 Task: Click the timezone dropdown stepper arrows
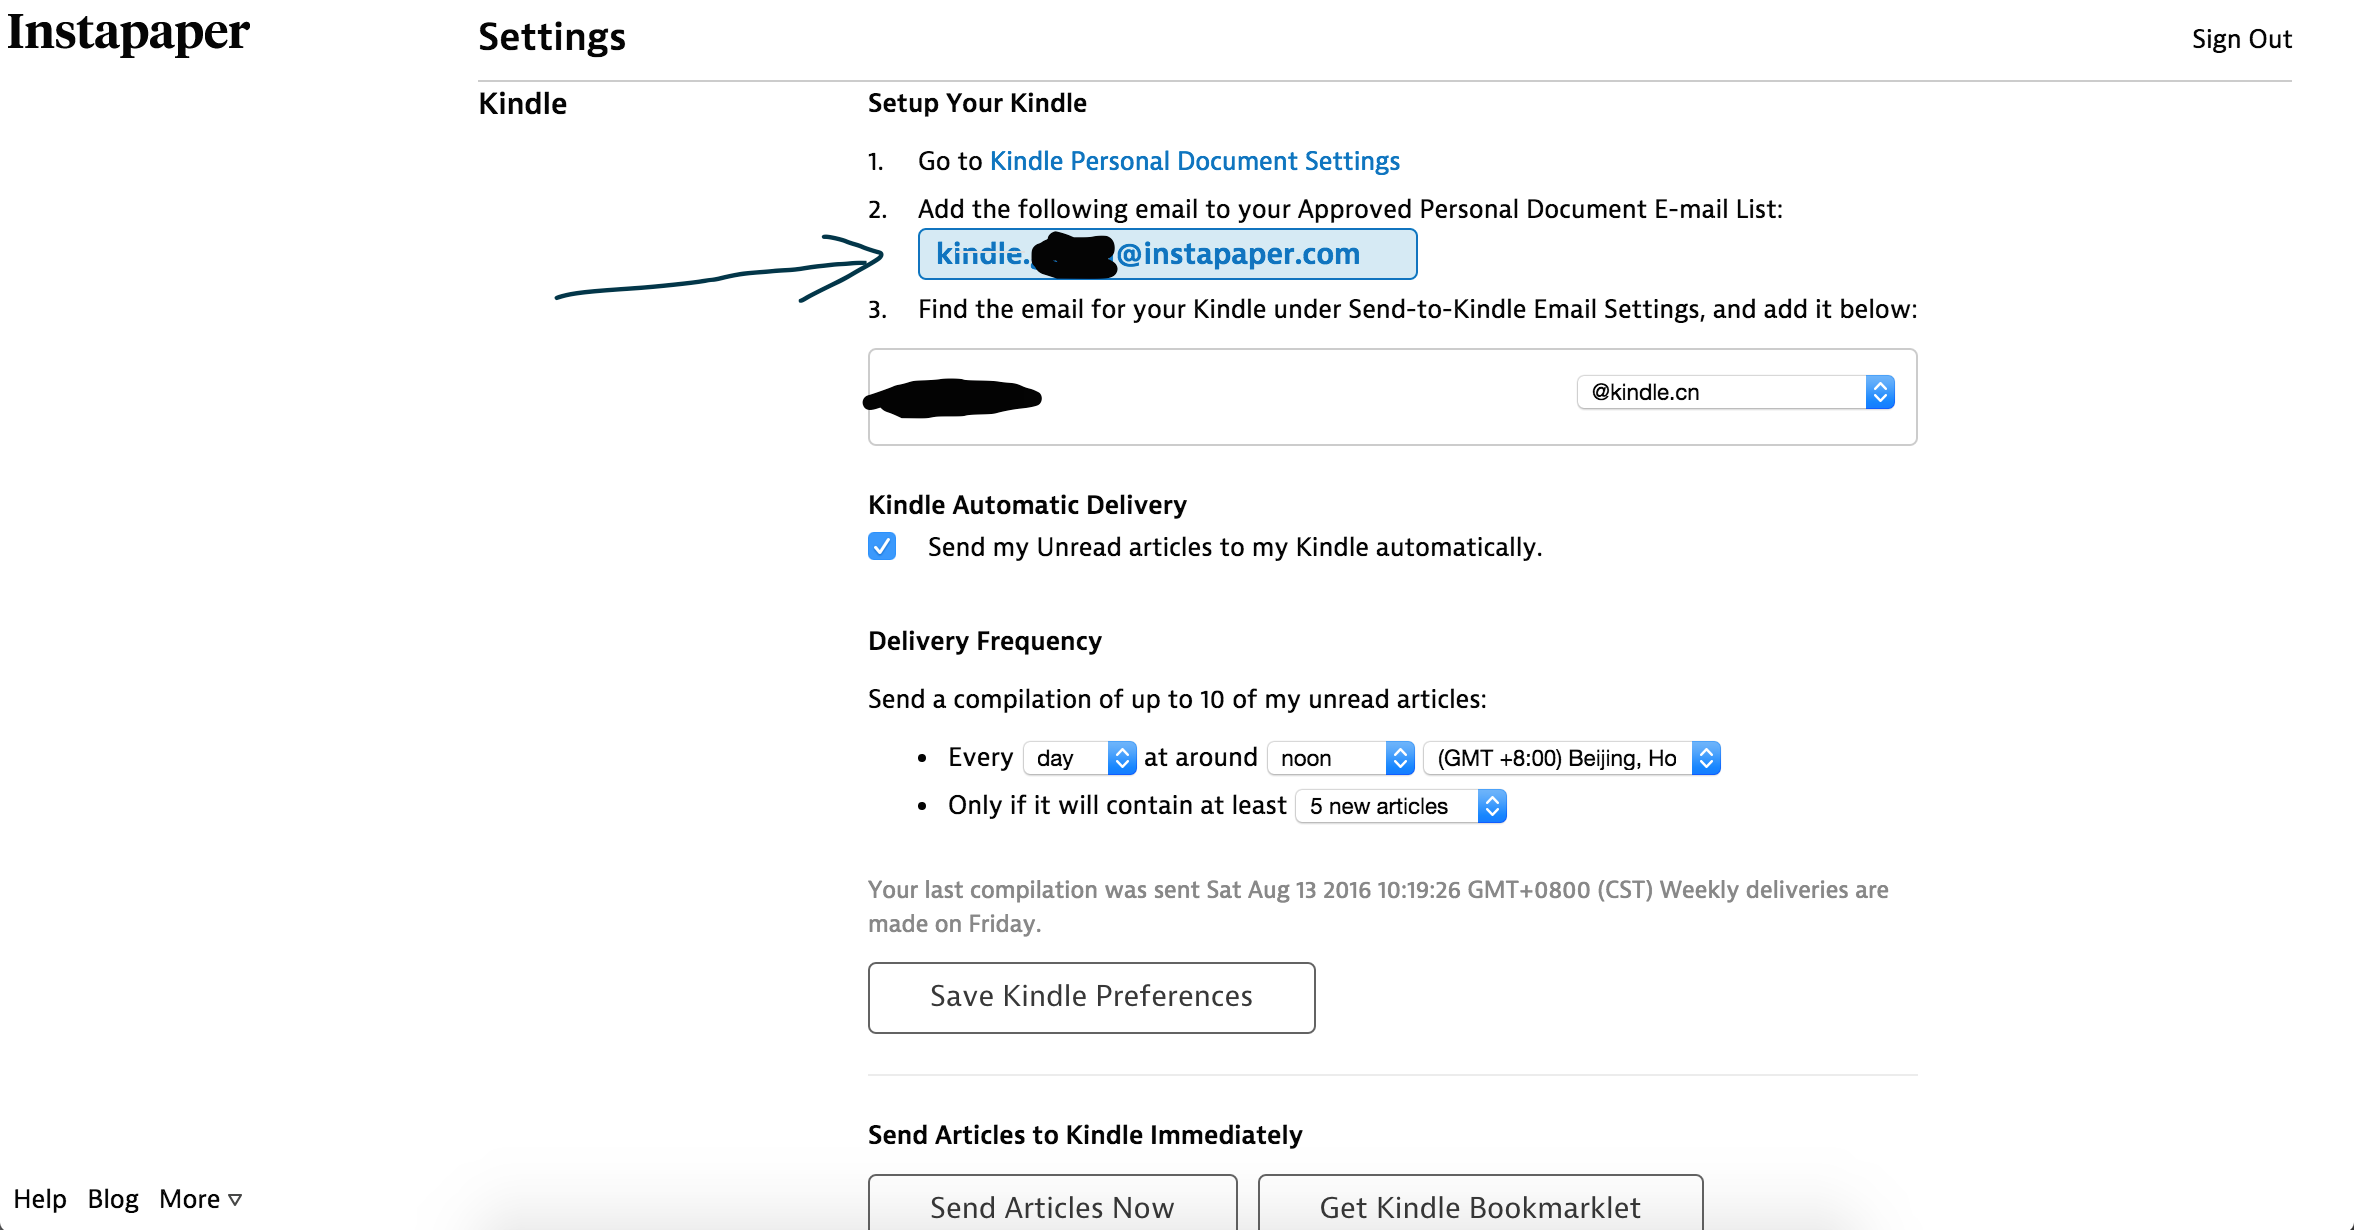click(1705, 758)
